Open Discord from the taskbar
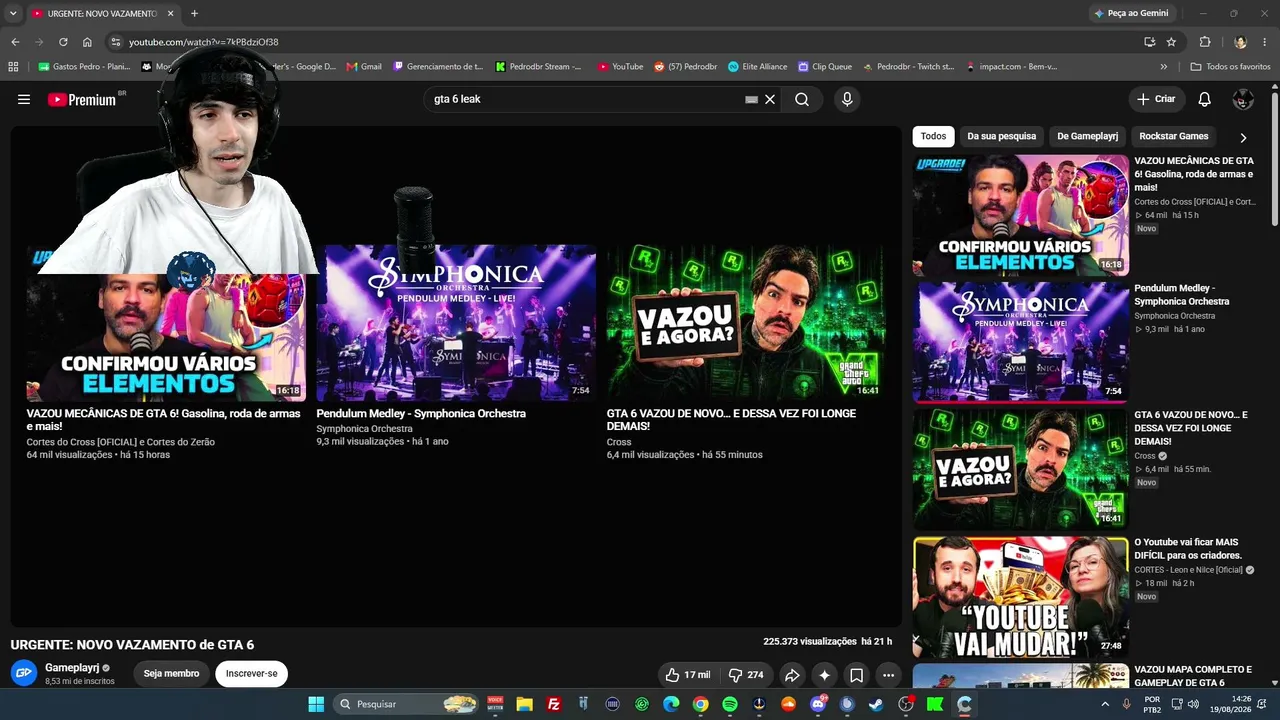The width and height of the screenshot is (1280, 720). (818, 704)
